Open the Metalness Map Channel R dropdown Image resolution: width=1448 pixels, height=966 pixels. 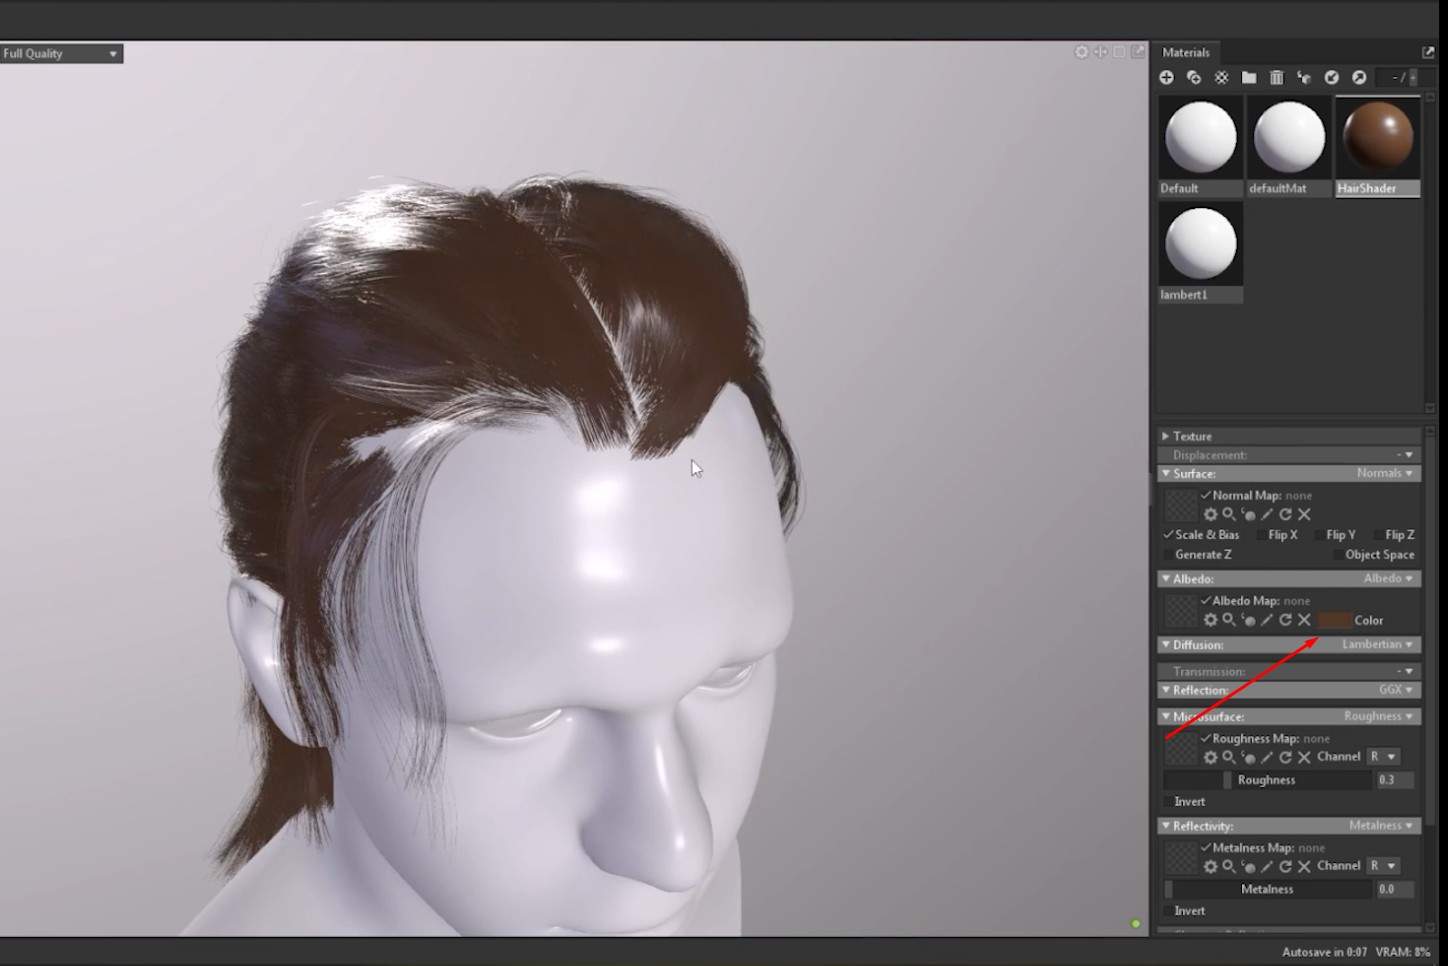coord(1384,866)
